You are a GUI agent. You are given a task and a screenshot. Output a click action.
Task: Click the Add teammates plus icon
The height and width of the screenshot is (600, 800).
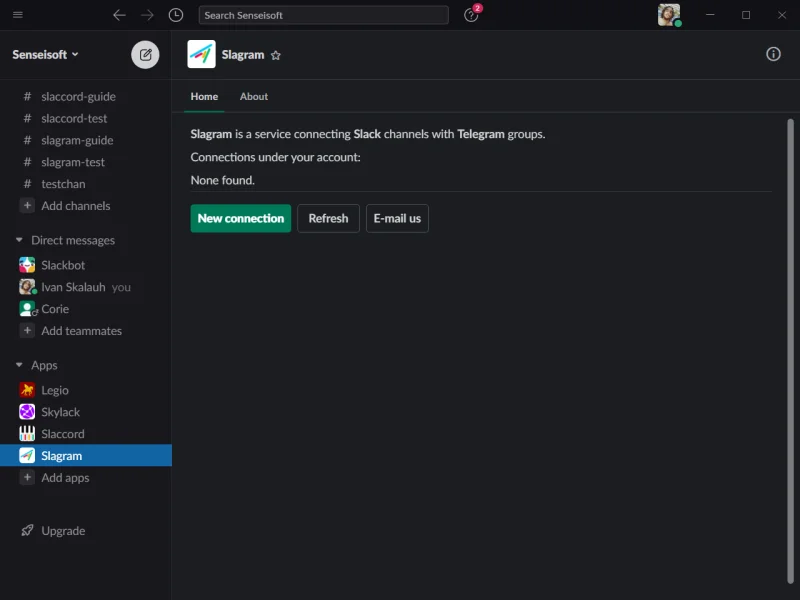pos(27,331)
